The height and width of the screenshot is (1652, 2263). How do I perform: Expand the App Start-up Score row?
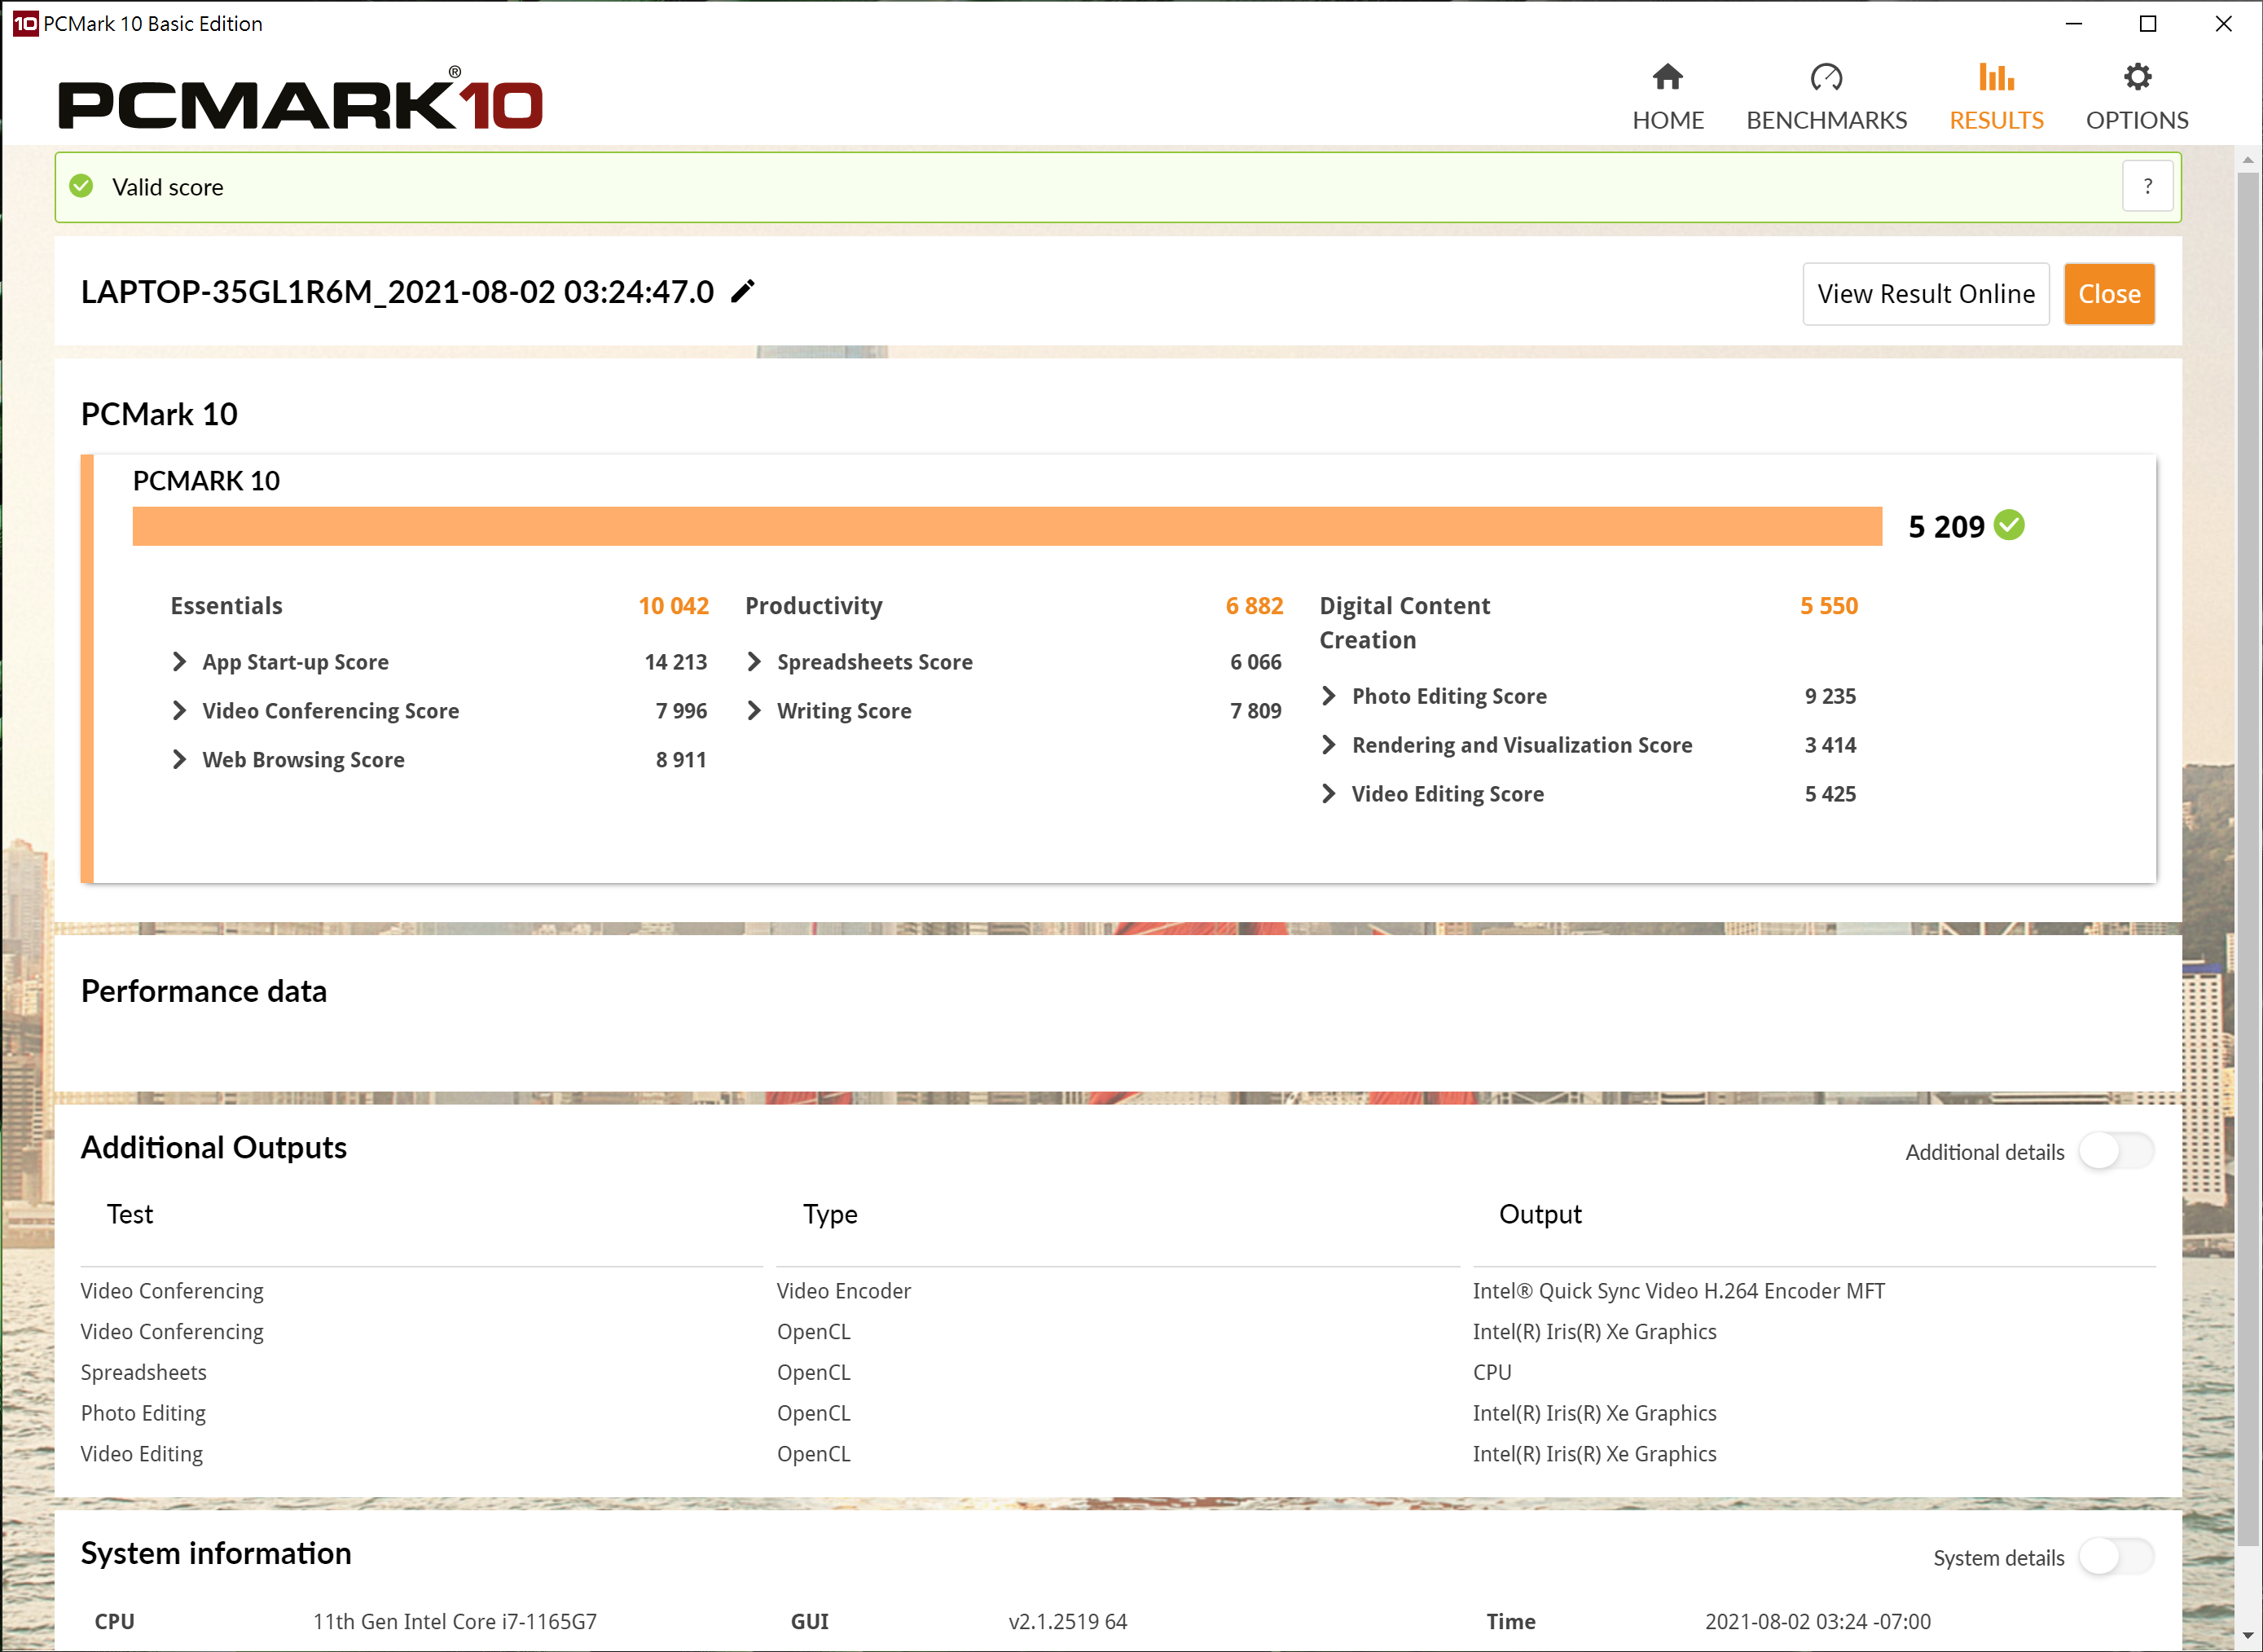(180, 662)
